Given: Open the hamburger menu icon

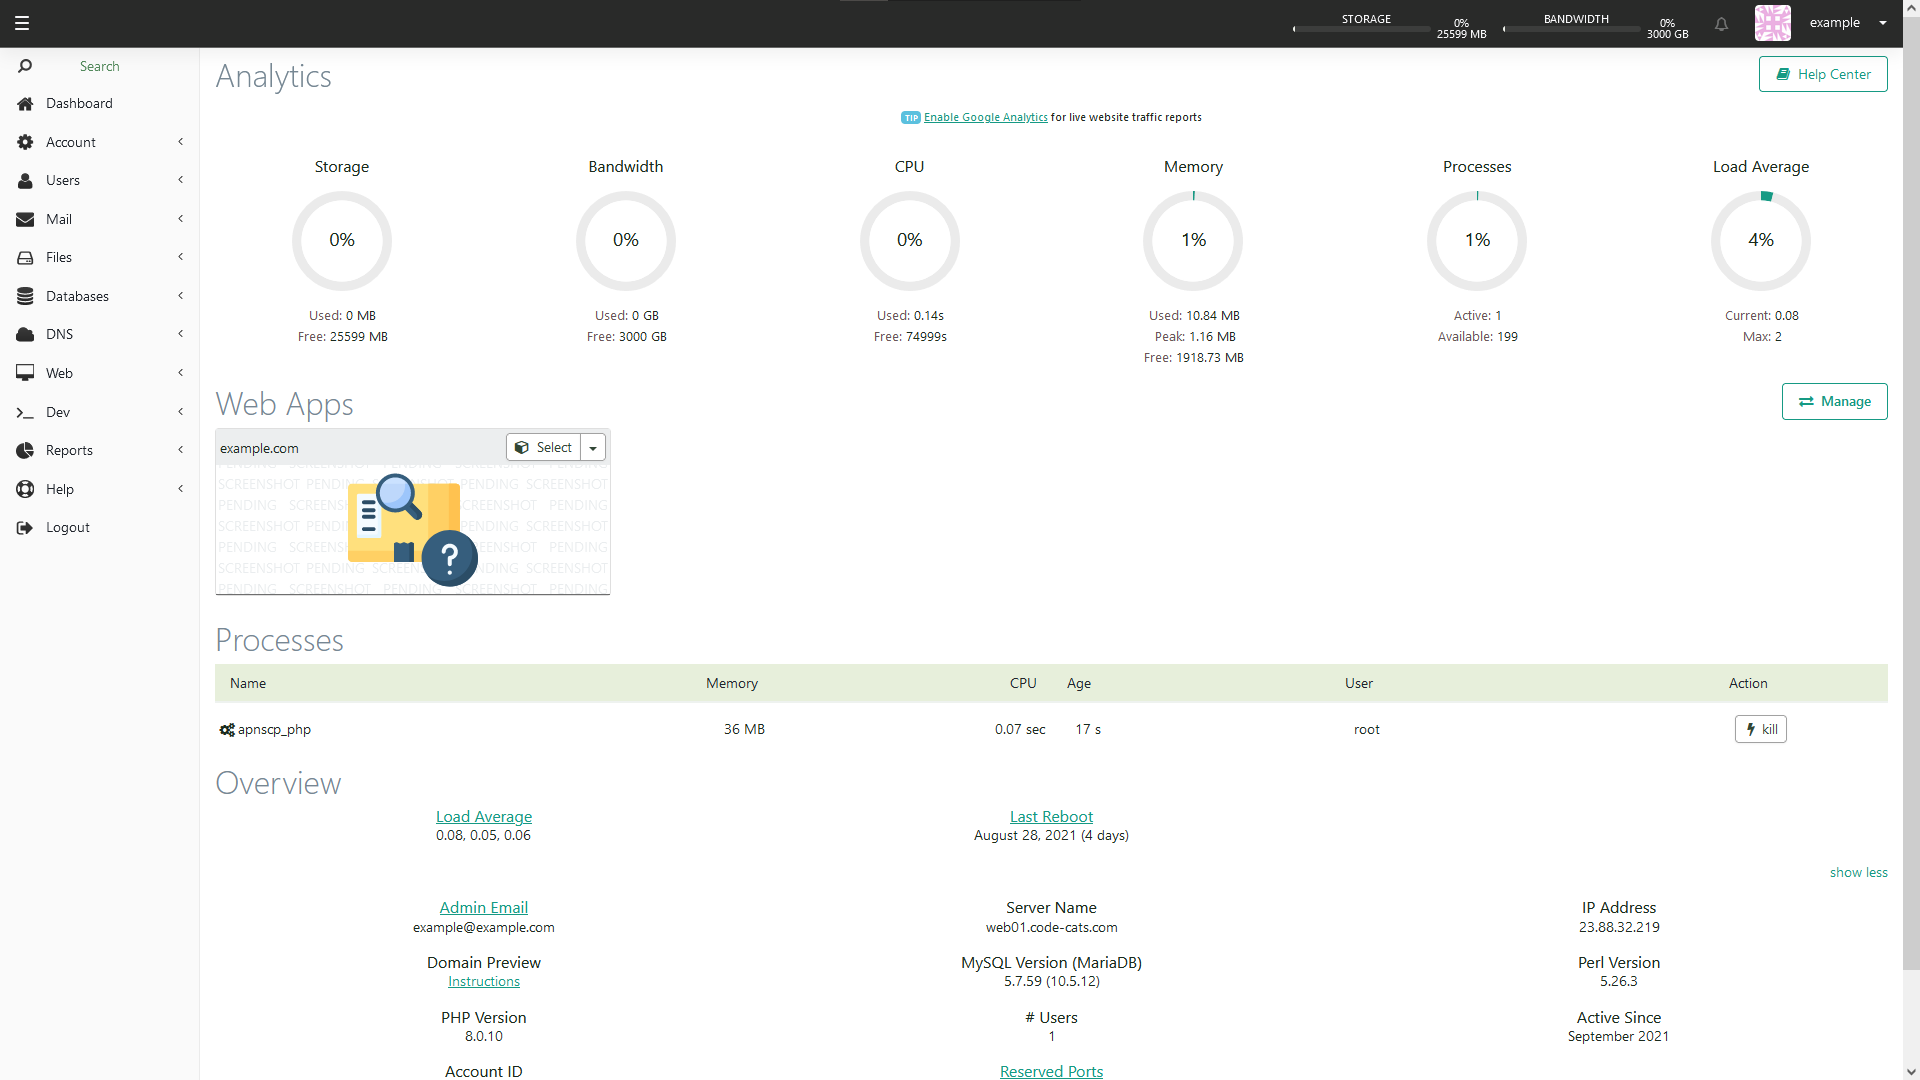Looking at the screenshot, I should (x=22, y=23).
